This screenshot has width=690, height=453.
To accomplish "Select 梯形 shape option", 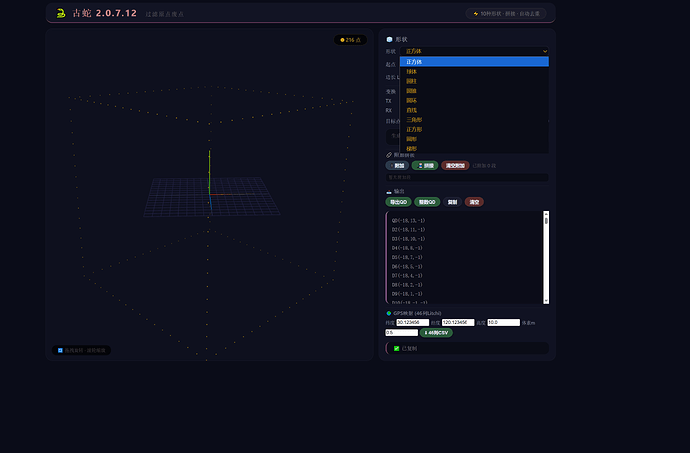I will click(x=474, y=149).
